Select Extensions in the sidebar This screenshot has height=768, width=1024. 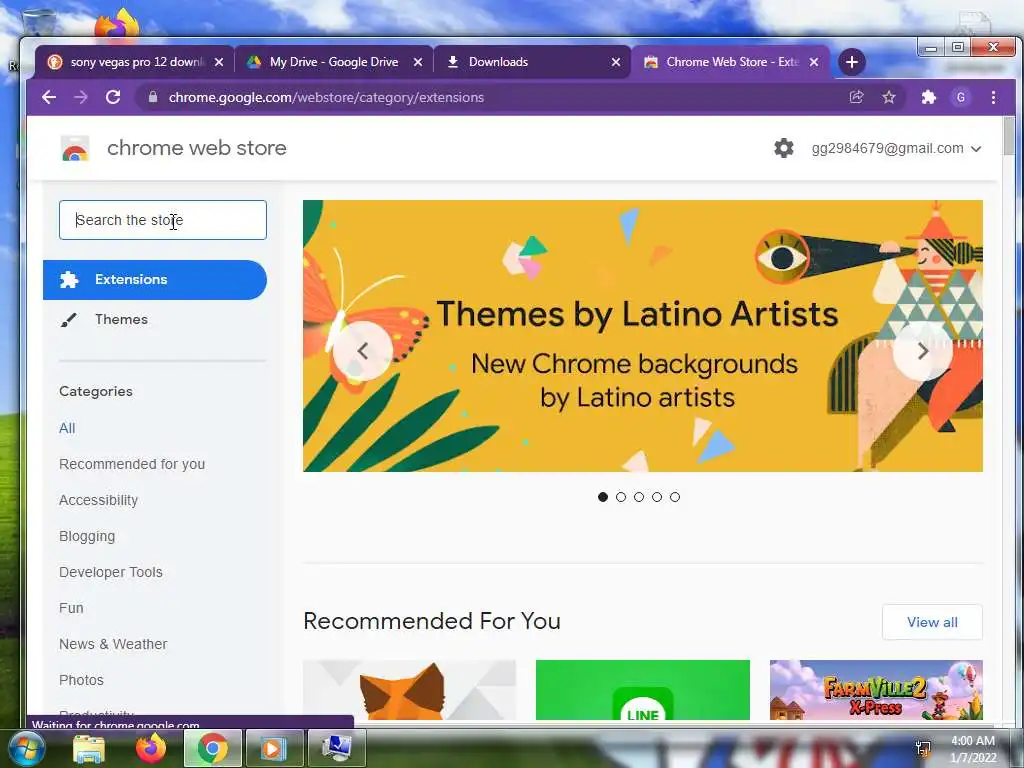(x=155, y=280)
